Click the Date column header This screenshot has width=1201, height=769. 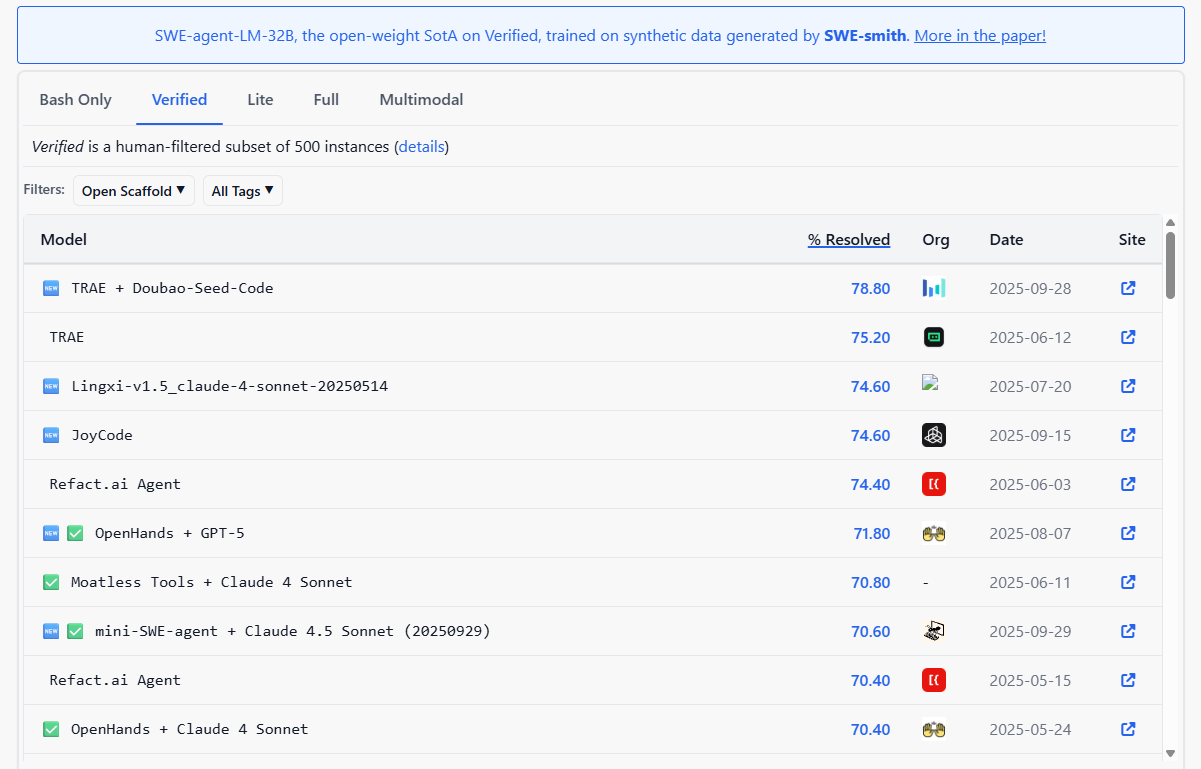click(1007, 240)
